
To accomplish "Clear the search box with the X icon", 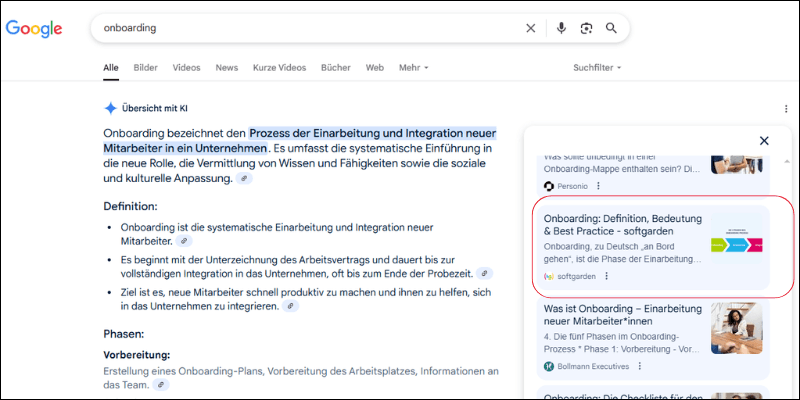I will (x=531, y=28).
